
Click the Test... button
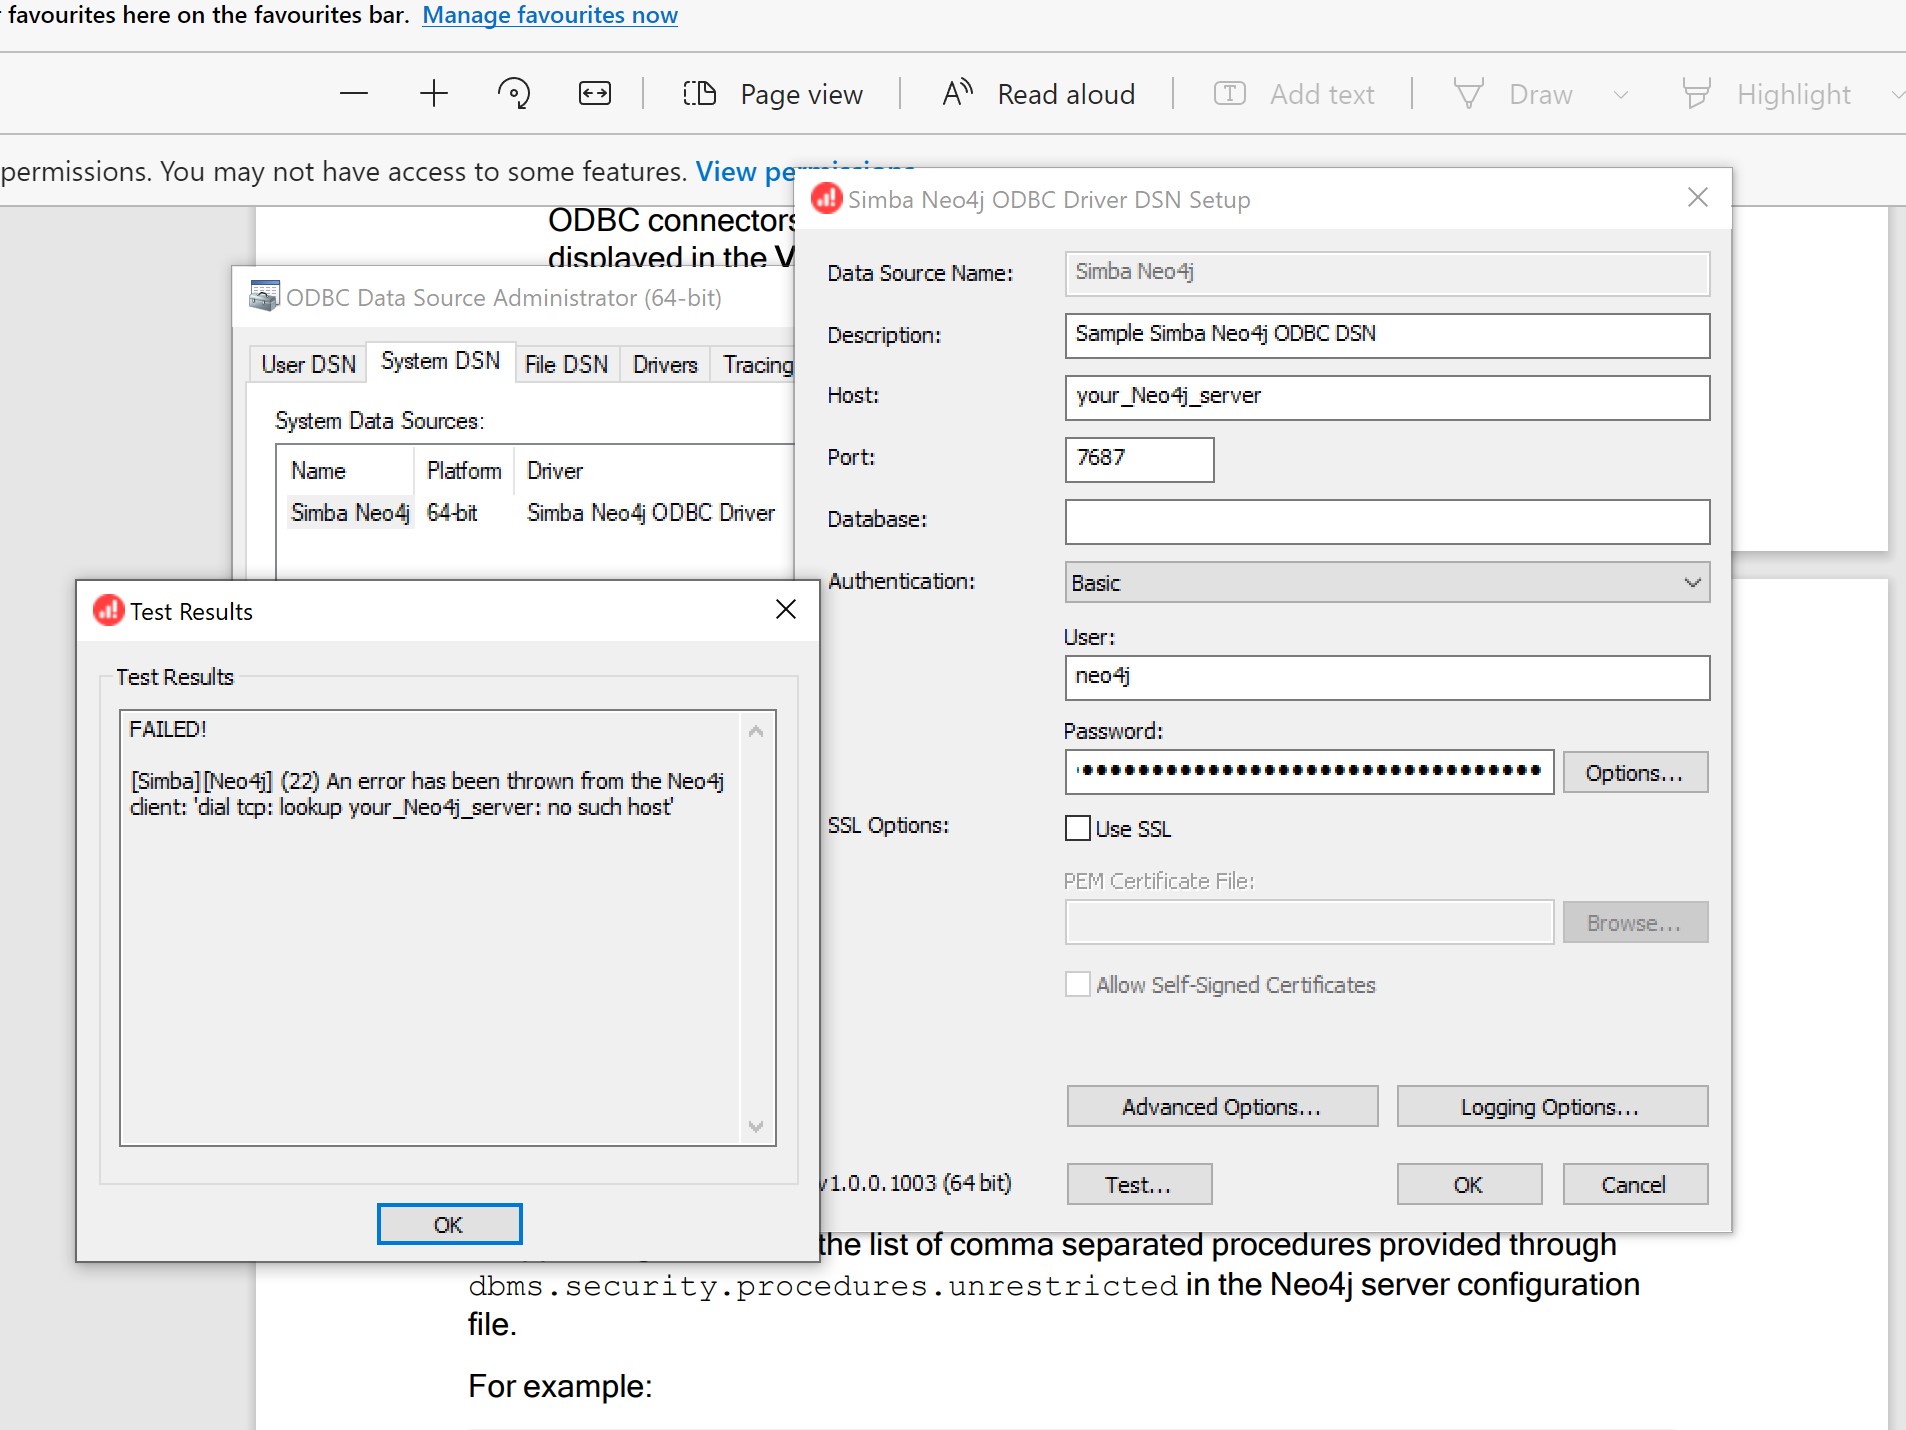coord(1139,1184)
